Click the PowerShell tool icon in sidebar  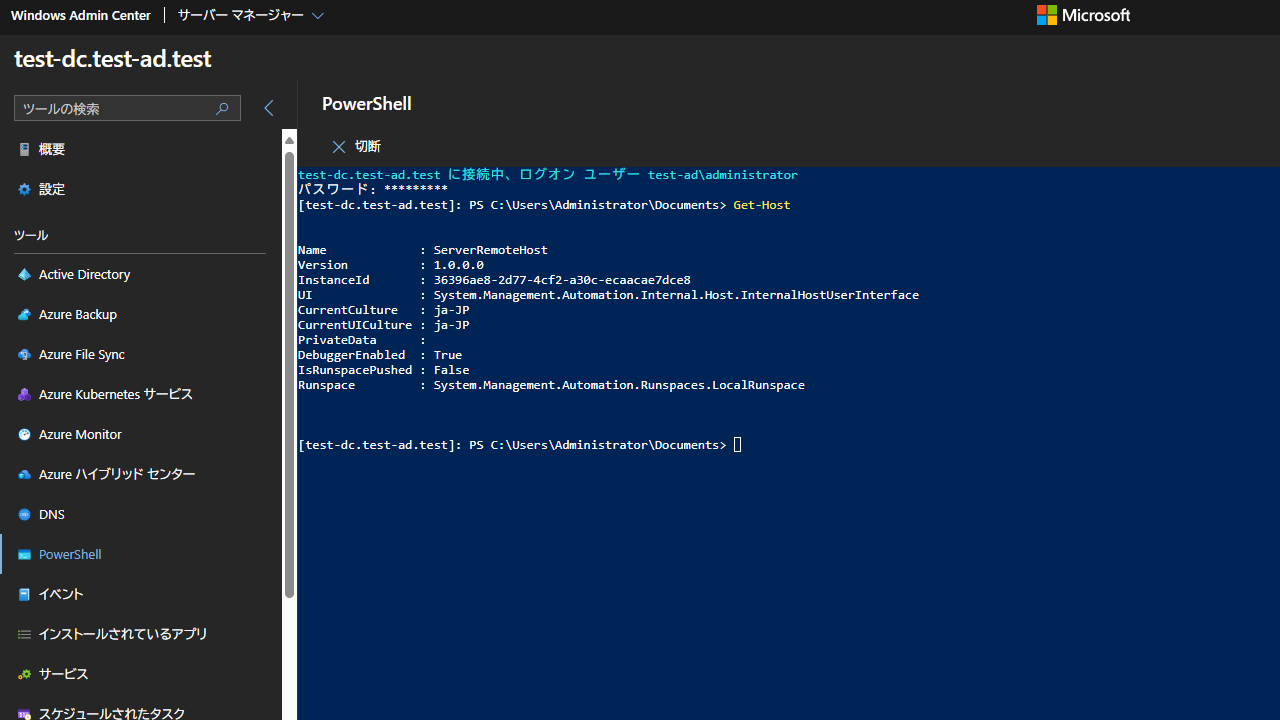(x=24, y=554)
